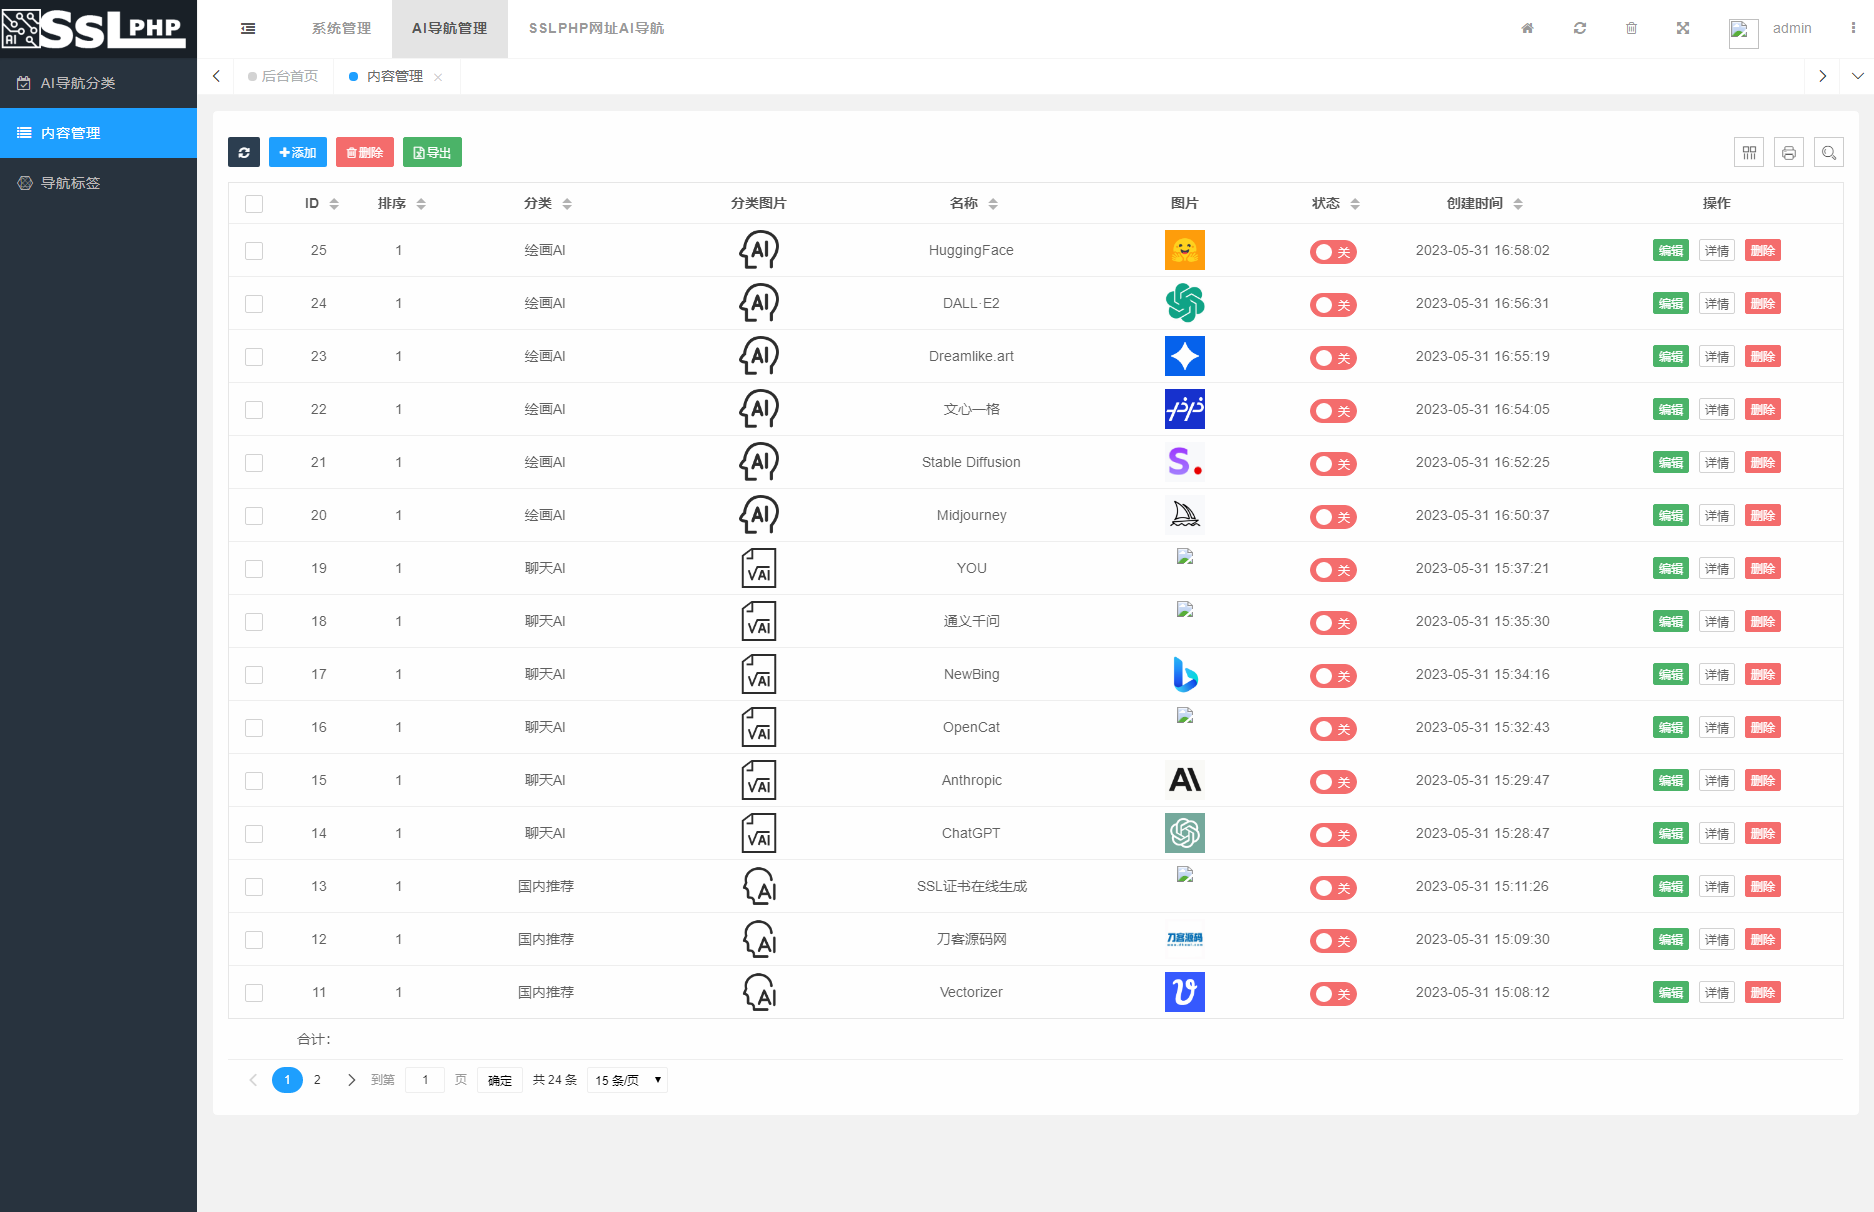Click the print icon above the table
Screen dimensions: 1874x1212
[x=1789, y=152]
